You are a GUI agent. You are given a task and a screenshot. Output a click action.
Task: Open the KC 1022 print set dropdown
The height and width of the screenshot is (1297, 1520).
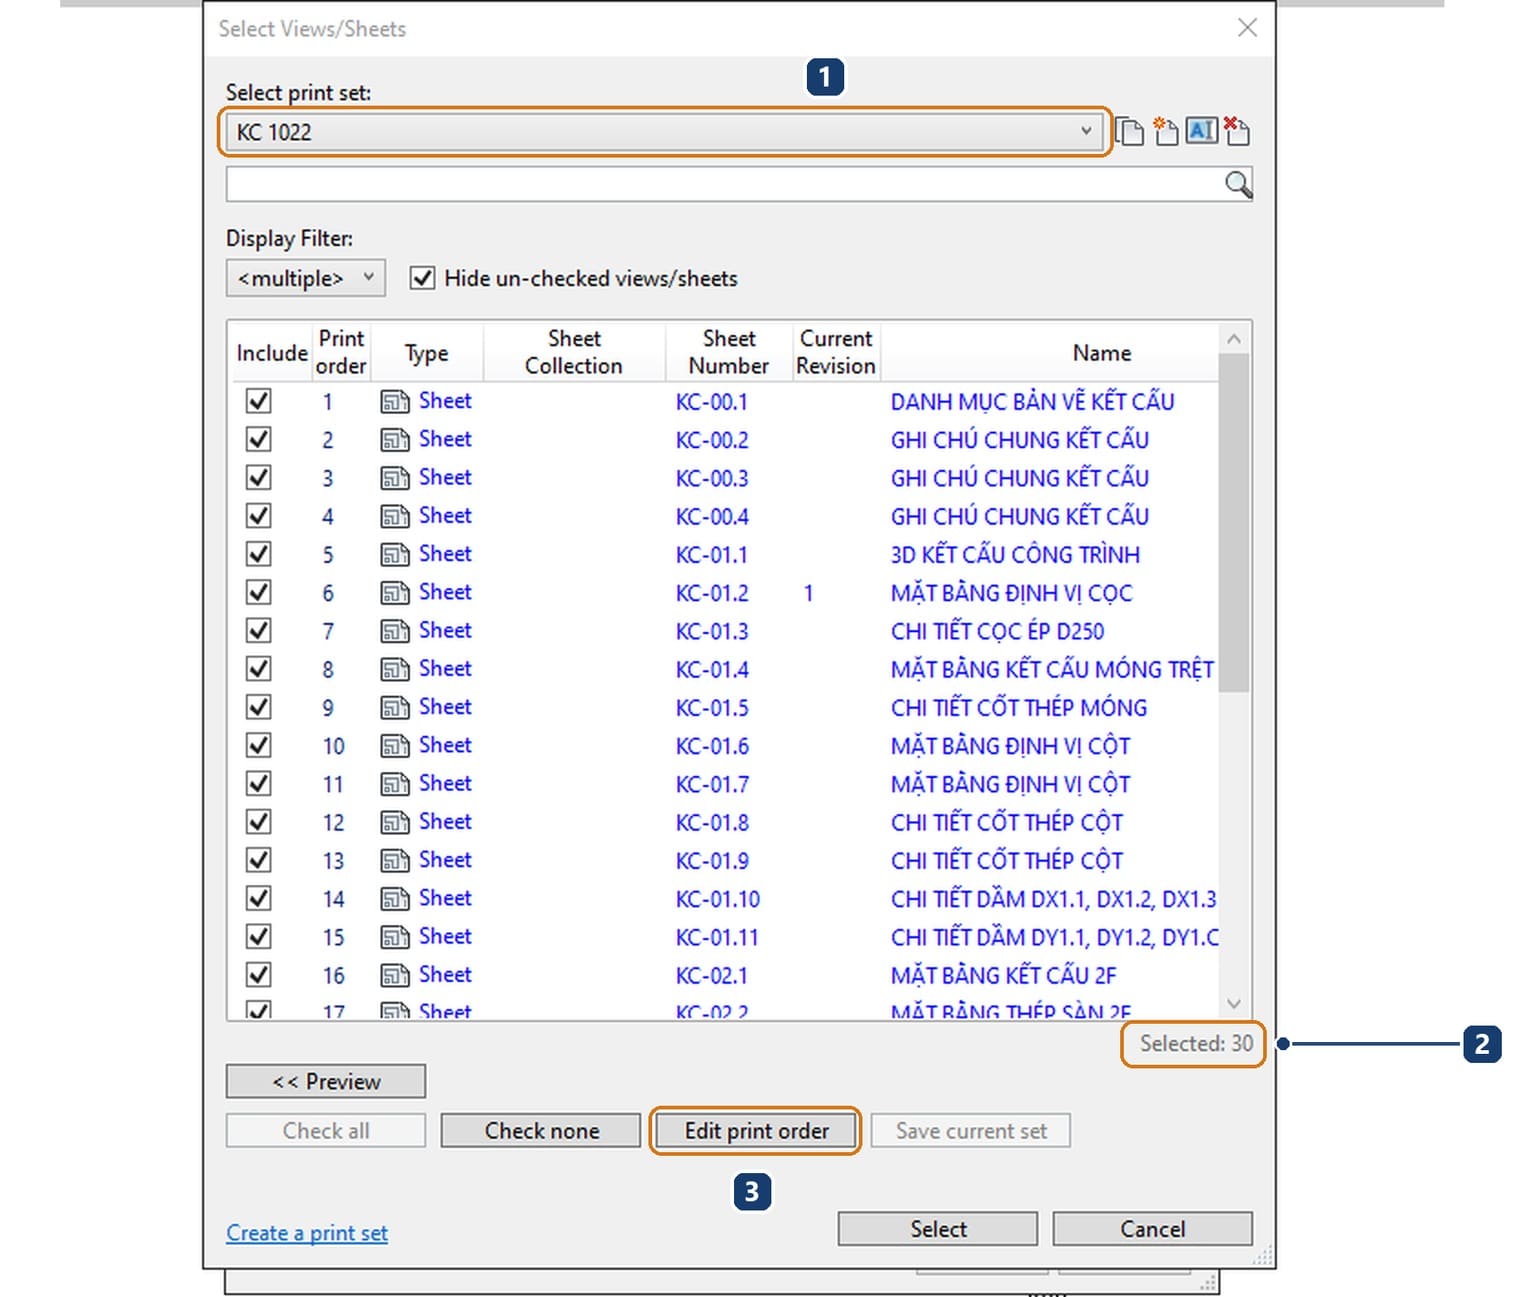point(665,131)
